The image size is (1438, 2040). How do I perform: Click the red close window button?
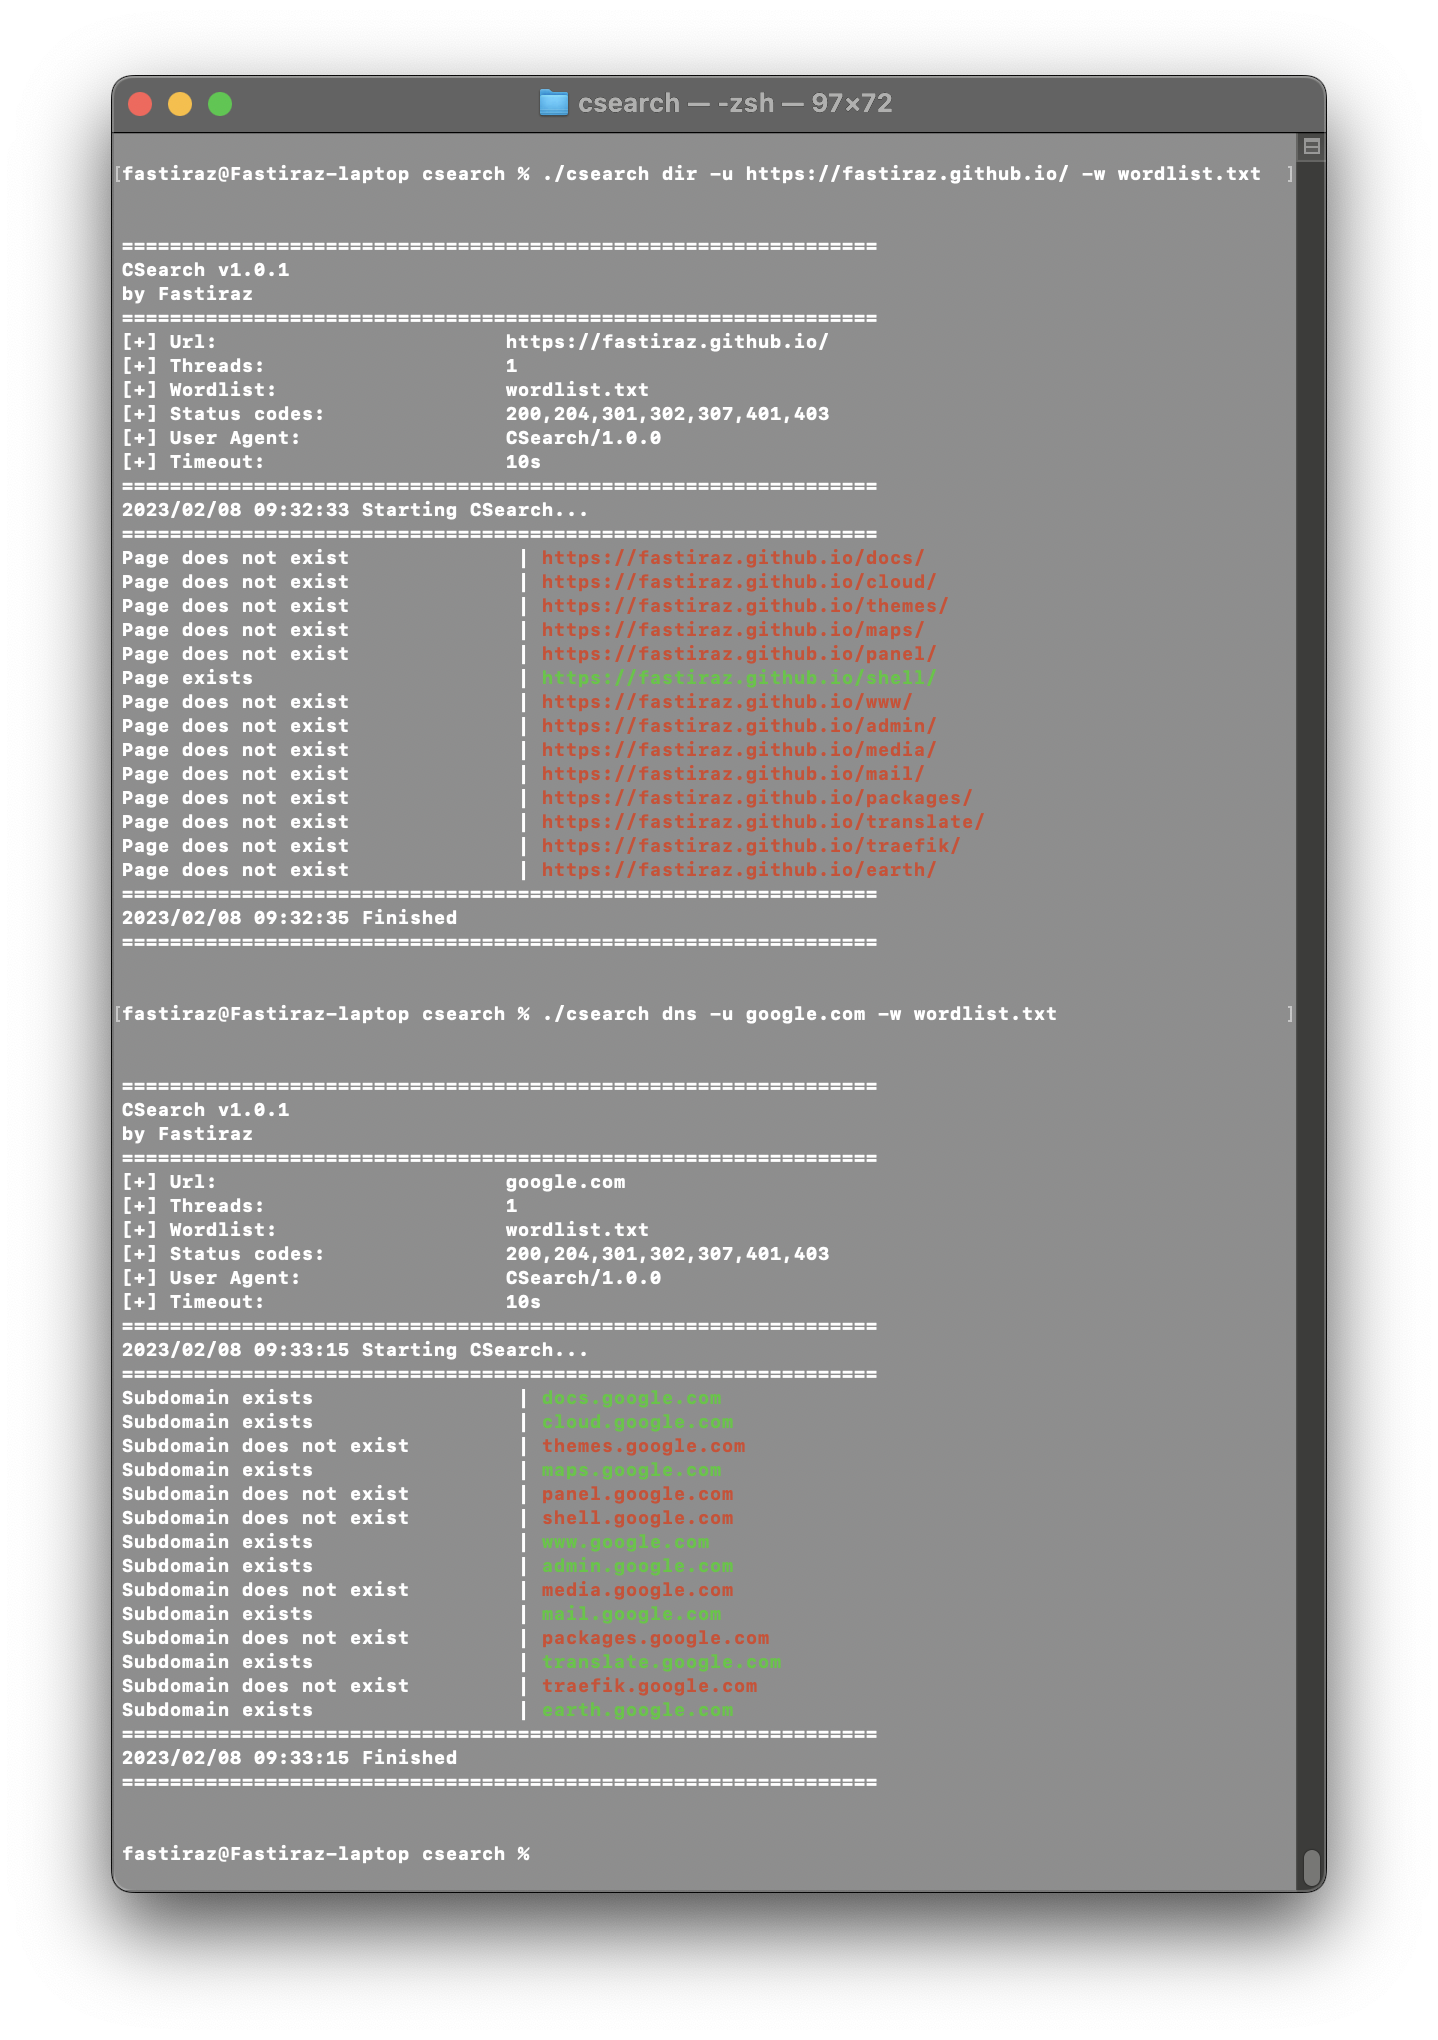click(140, 104)
